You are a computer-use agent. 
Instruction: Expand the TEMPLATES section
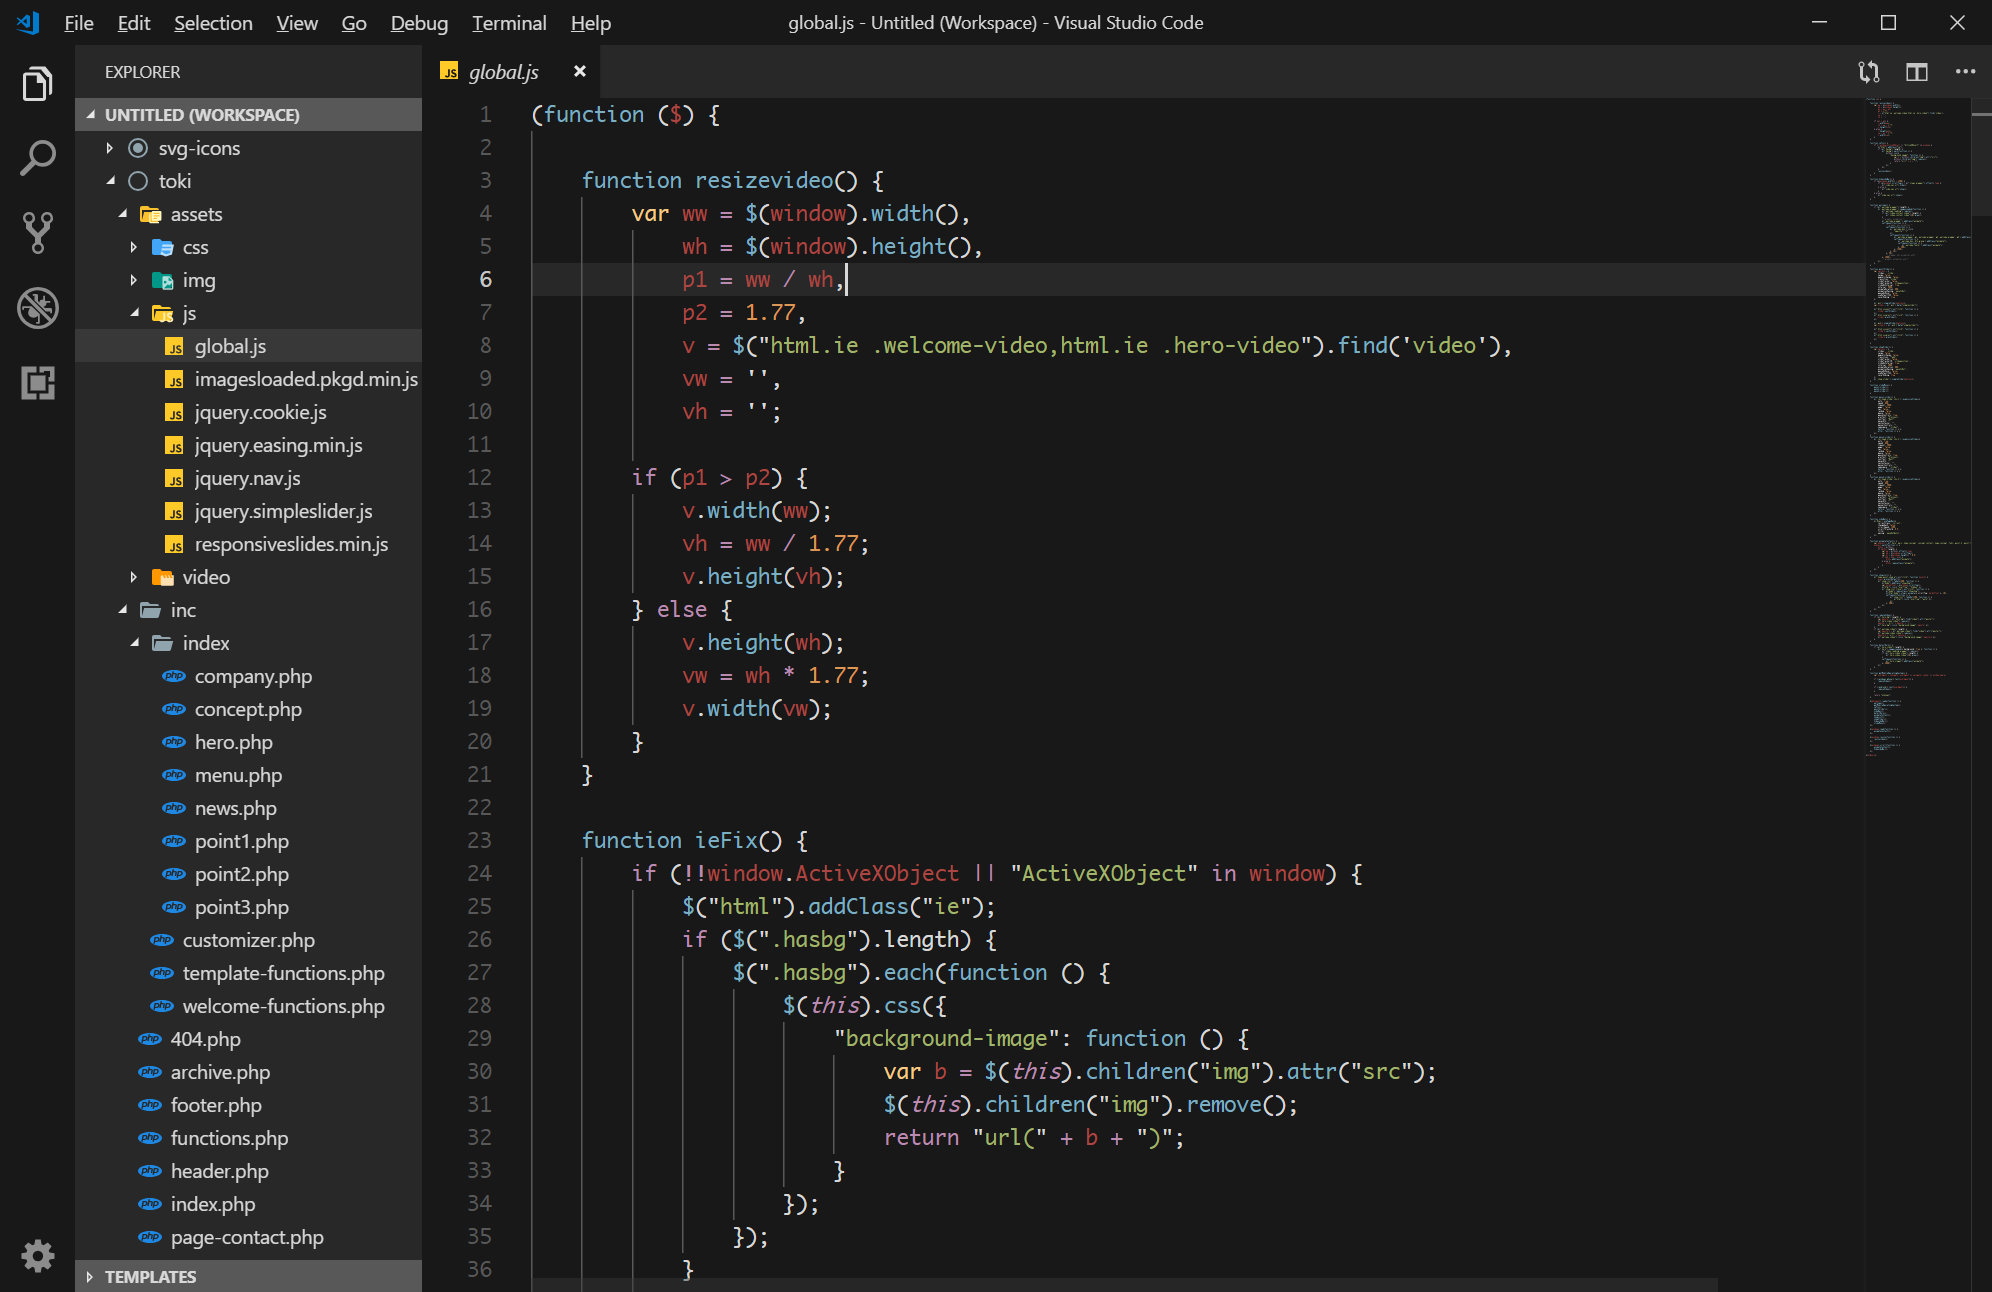coord(150,1277)
